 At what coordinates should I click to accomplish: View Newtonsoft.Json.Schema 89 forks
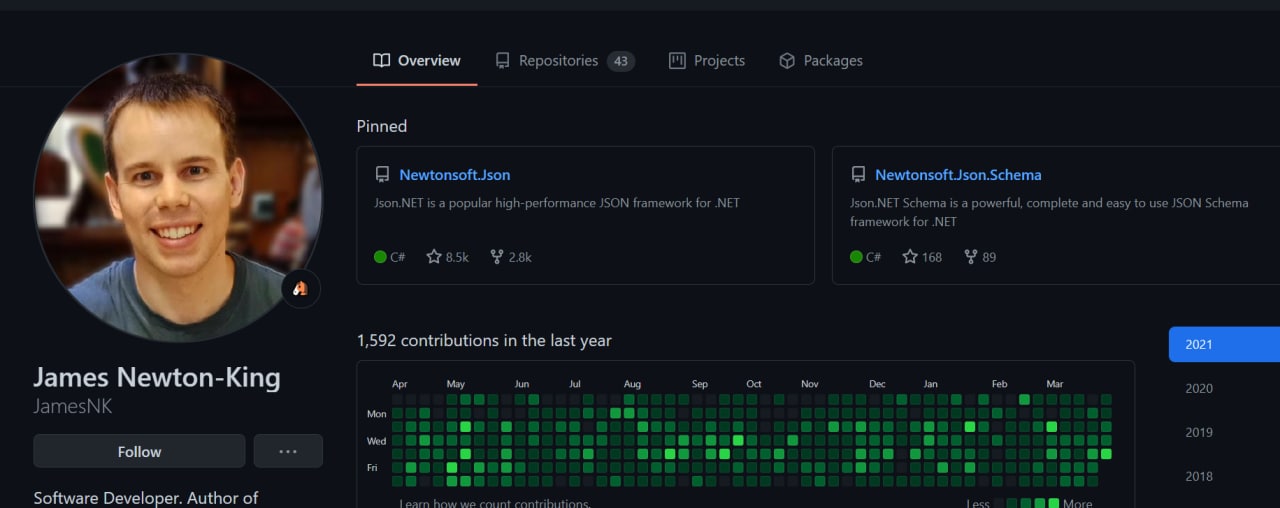[x=980, y=257]
